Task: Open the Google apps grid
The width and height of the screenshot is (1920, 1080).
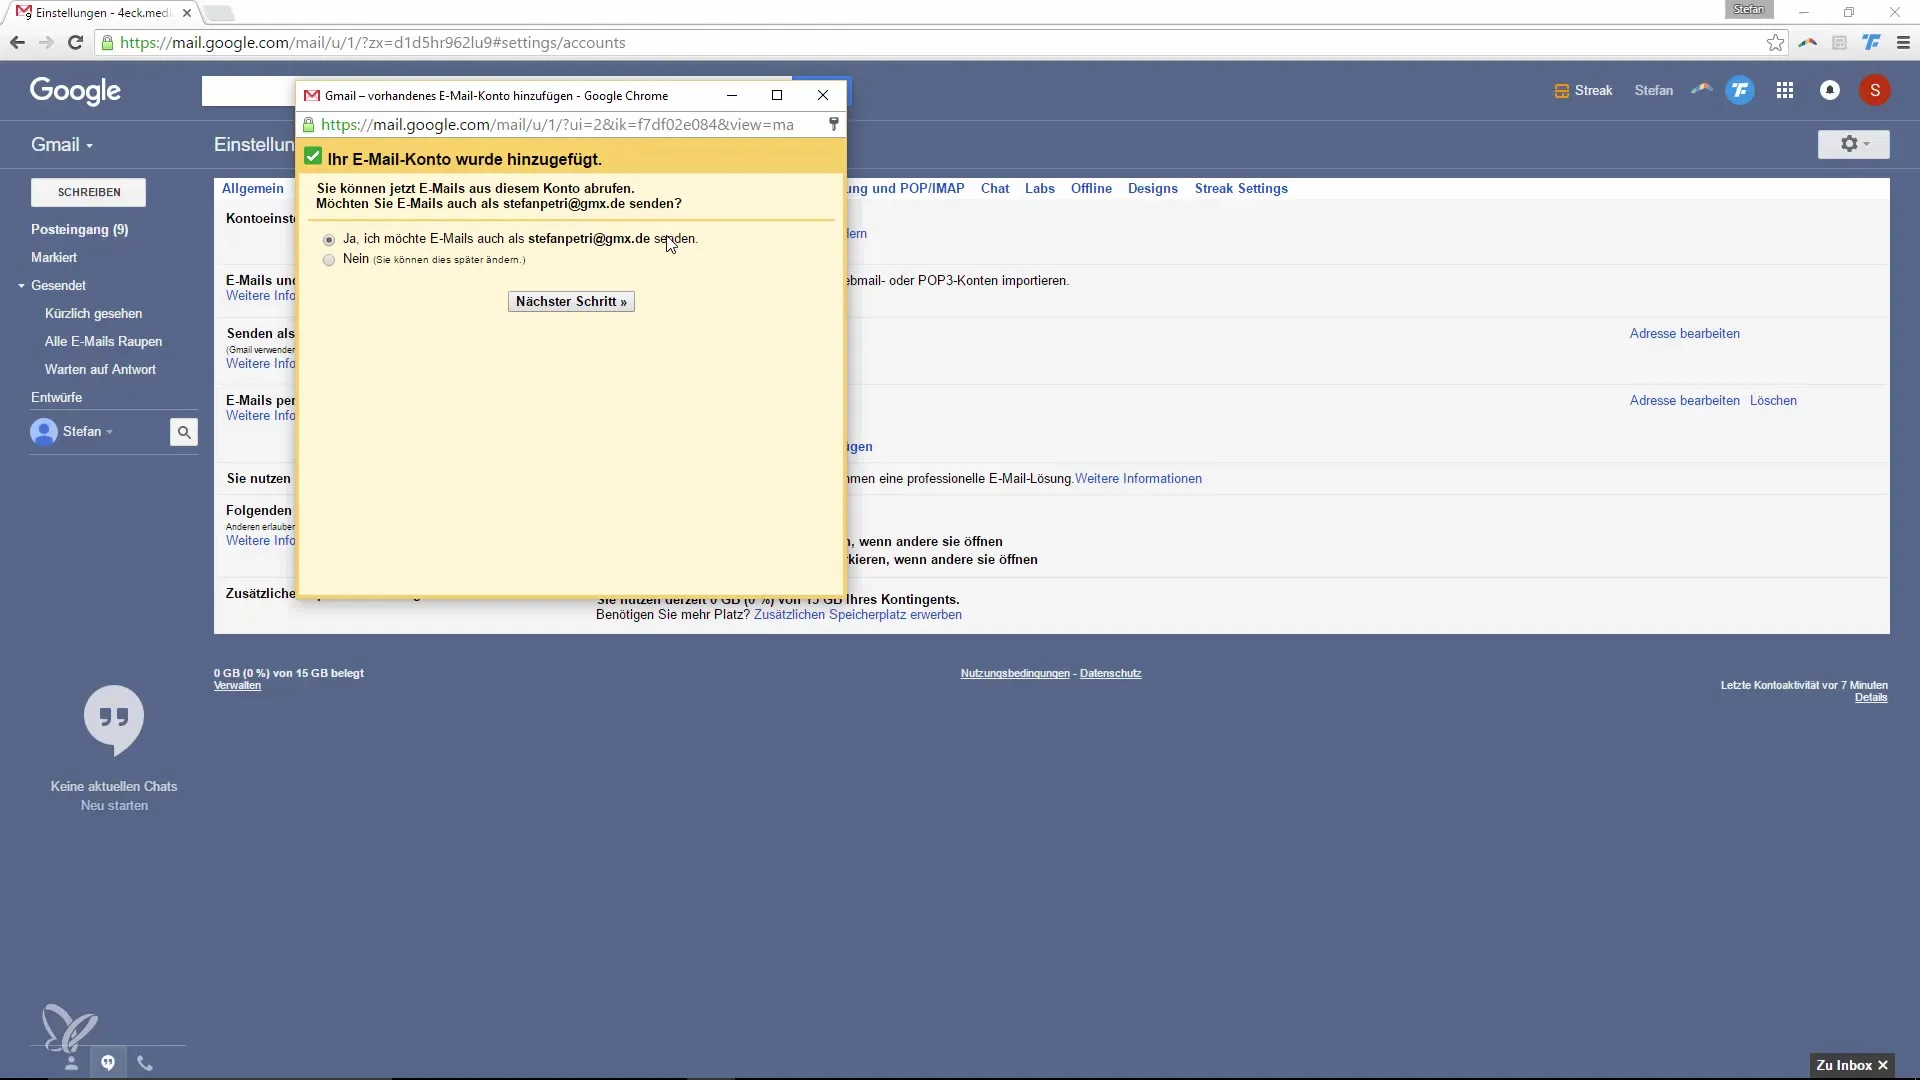Action: 1785,90
